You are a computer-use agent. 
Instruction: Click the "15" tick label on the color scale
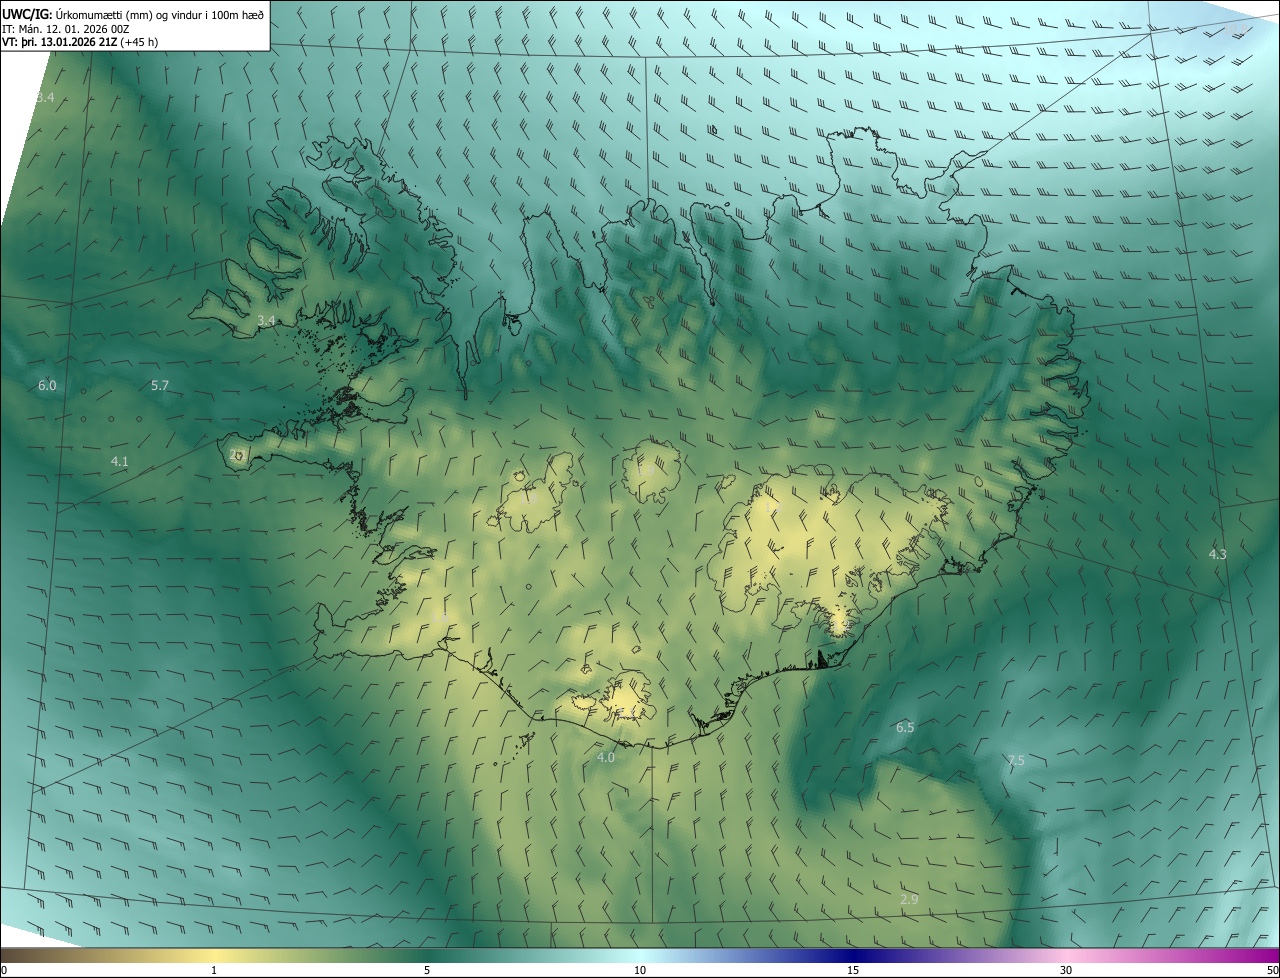pos(853,970)
